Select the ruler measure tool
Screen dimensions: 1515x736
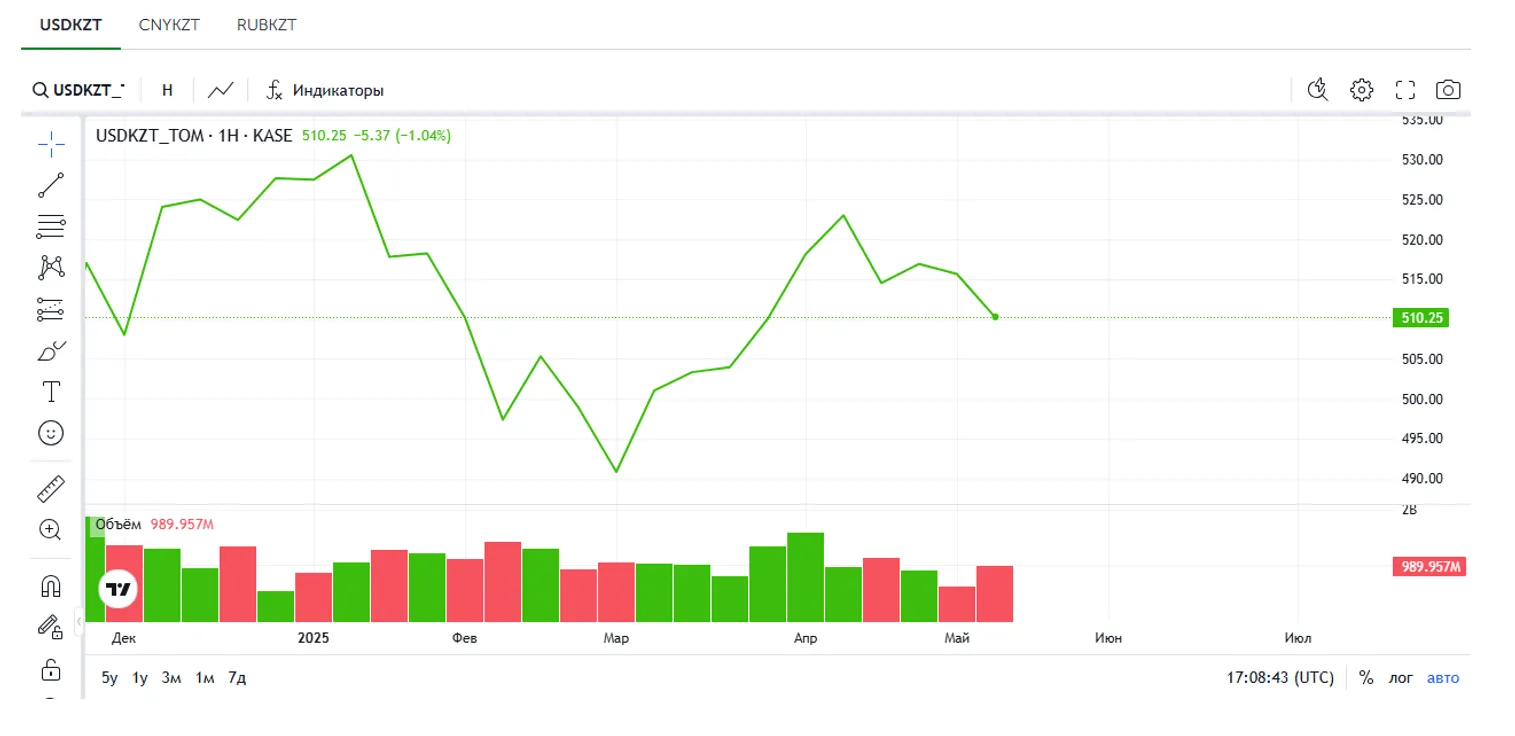(51, 489)
